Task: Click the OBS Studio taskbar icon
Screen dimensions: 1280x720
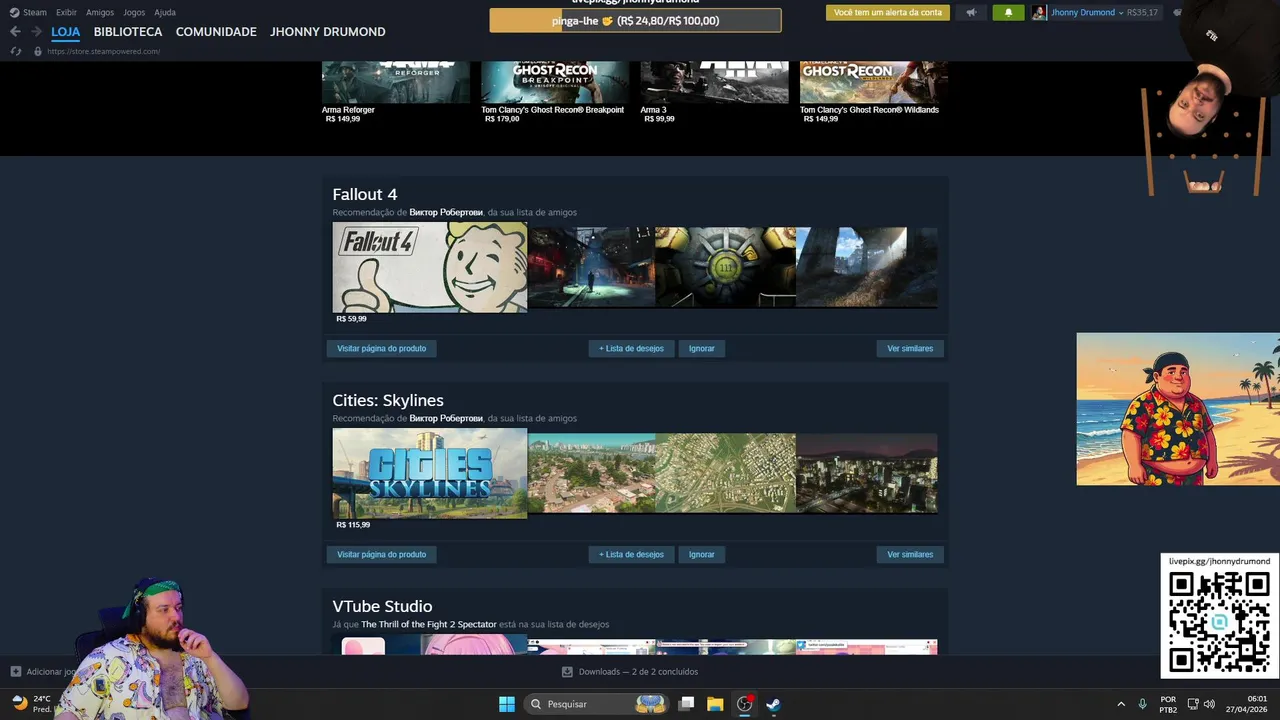Action: 744,704
